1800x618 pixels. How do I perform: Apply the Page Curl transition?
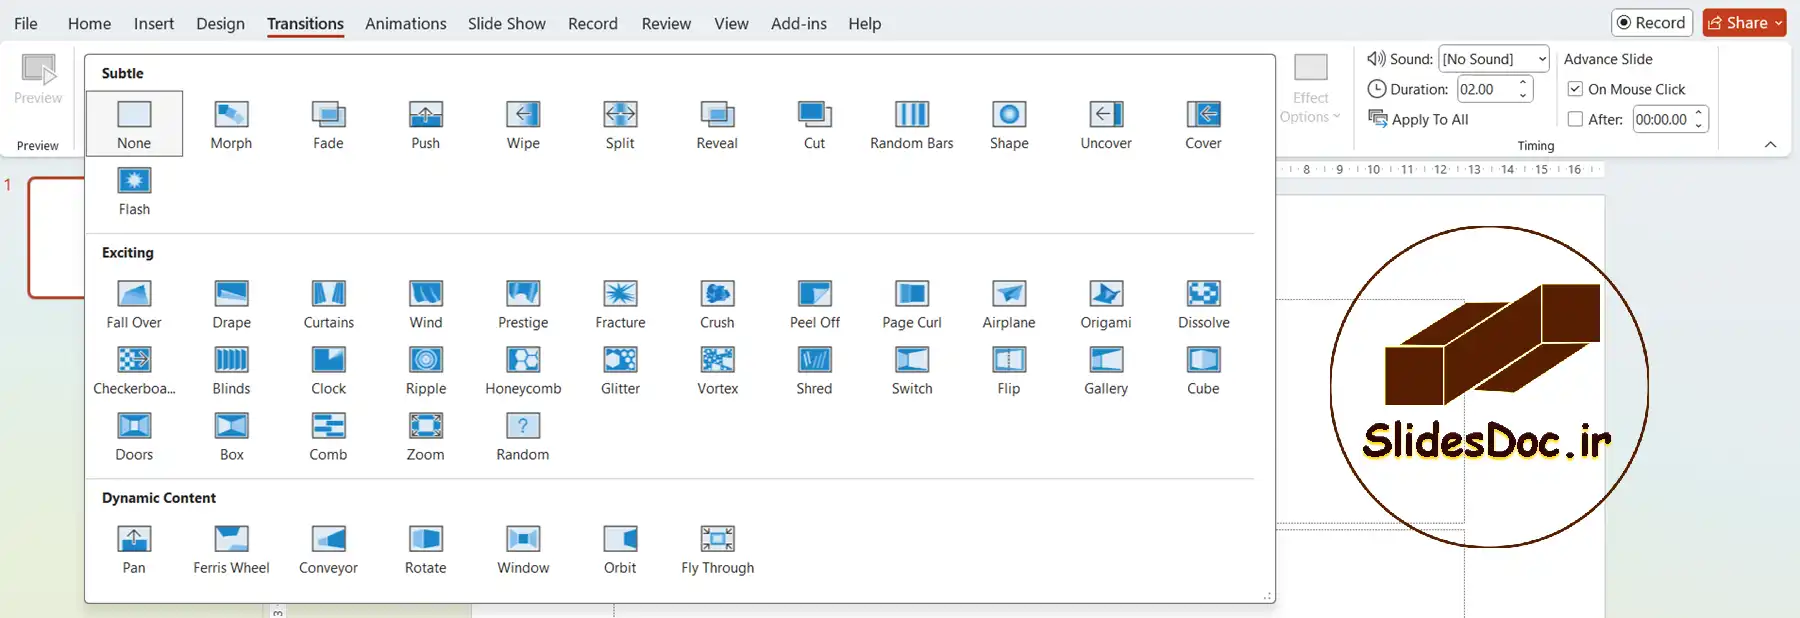pyautogui.click(x=911, y=304)
